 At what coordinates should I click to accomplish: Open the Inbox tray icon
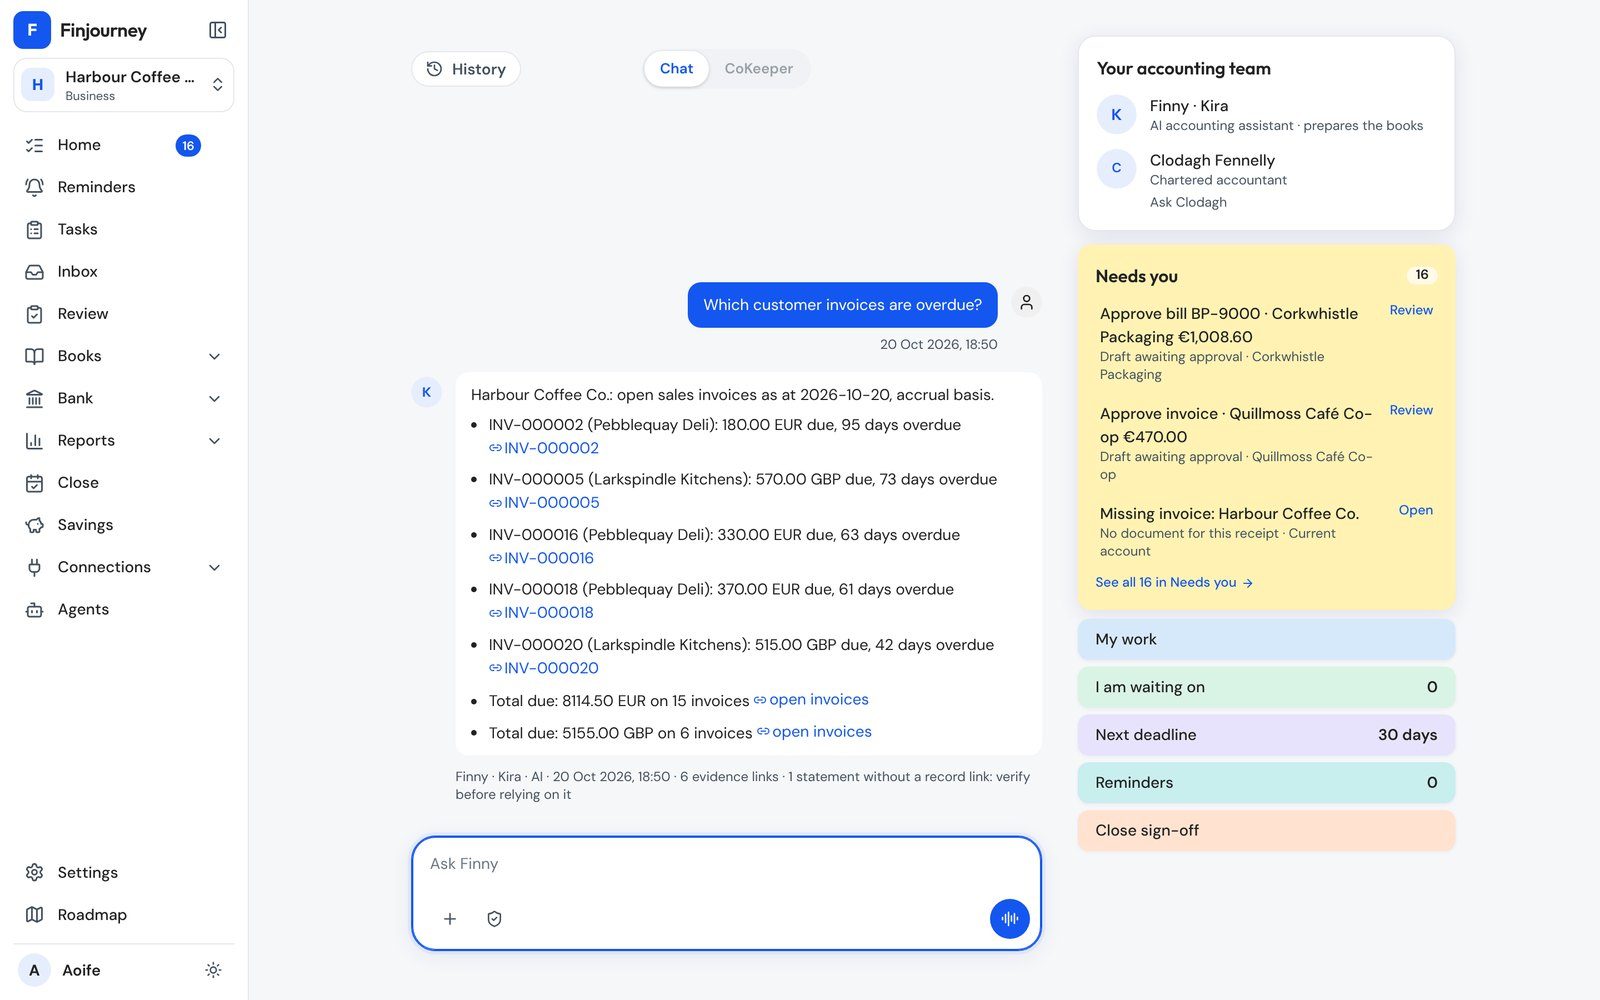pyautogui.click(x=34, y=272)
